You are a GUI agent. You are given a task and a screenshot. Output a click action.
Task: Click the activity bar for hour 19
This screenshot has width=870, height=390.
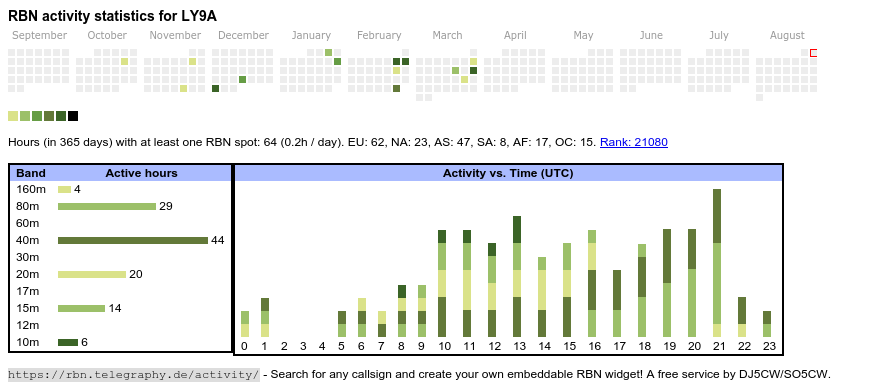point(667,283)
